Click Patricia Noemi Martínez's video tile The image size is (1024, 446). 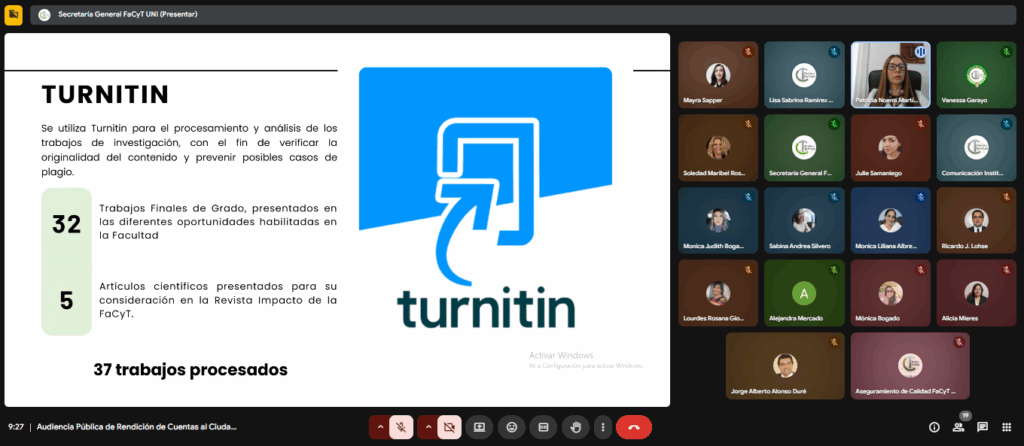[890, 75]
